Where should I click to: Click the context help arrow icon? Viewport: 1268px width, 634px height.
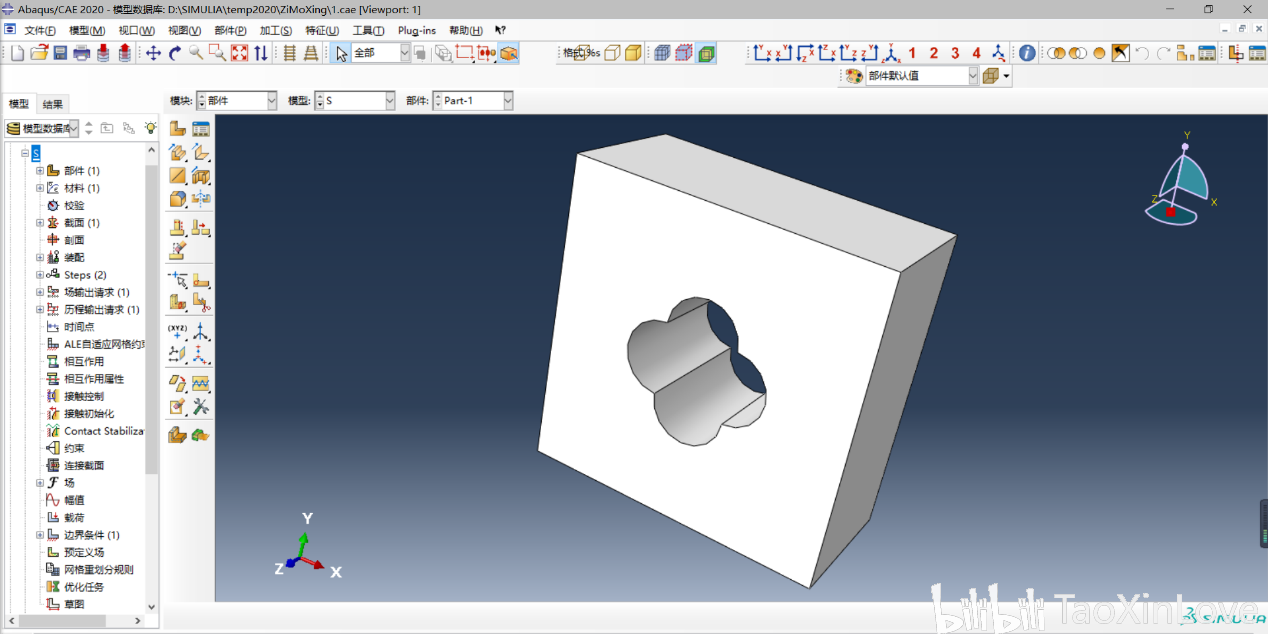(x=500, y=30)
